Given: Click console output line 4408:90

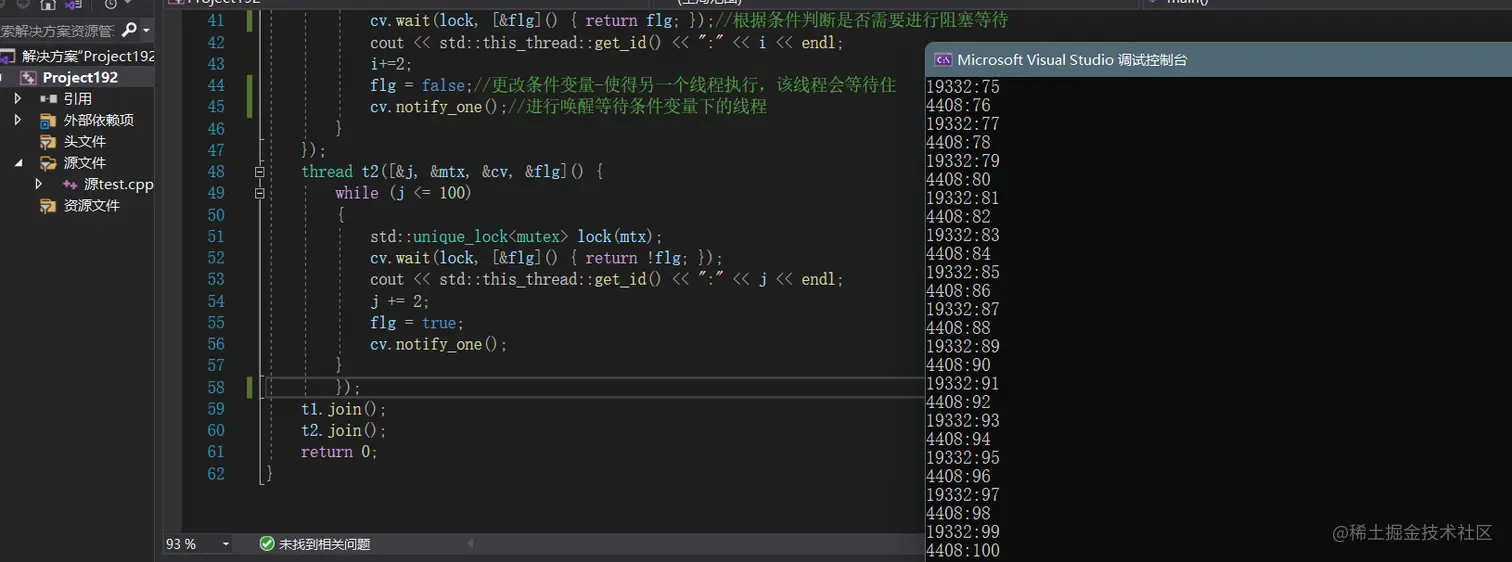Looking at the screenshot, I should coord(959,365).
